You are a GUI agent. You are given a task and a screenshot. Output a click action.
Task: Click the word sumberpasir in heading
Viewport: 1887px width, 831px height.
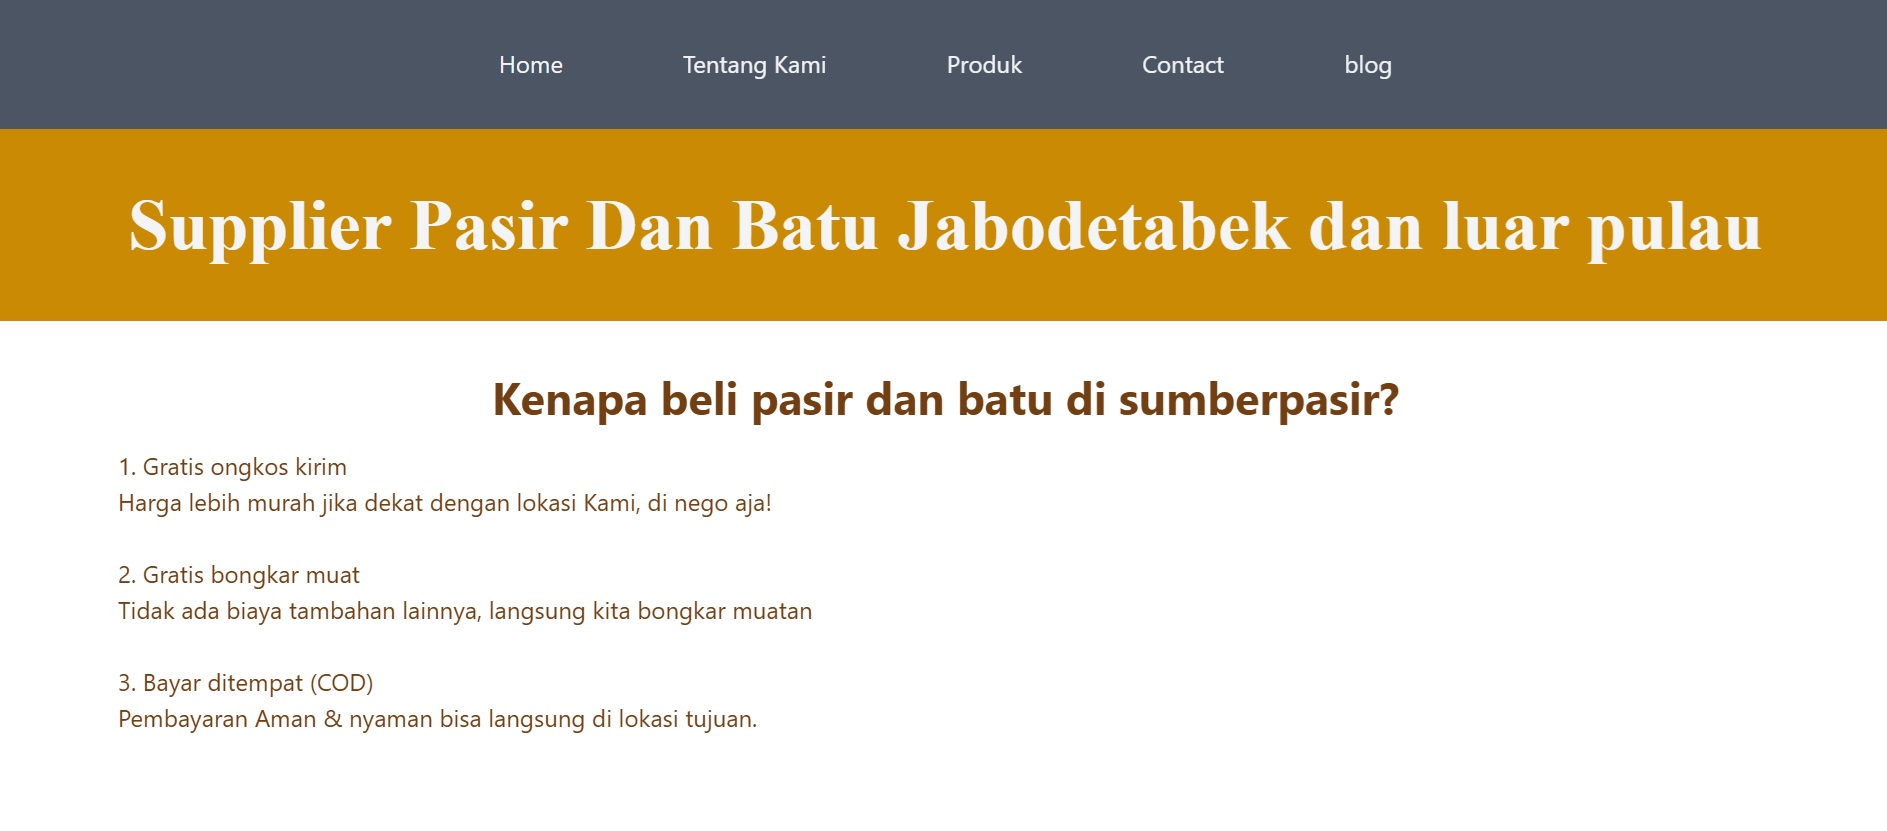[1257, 400]
